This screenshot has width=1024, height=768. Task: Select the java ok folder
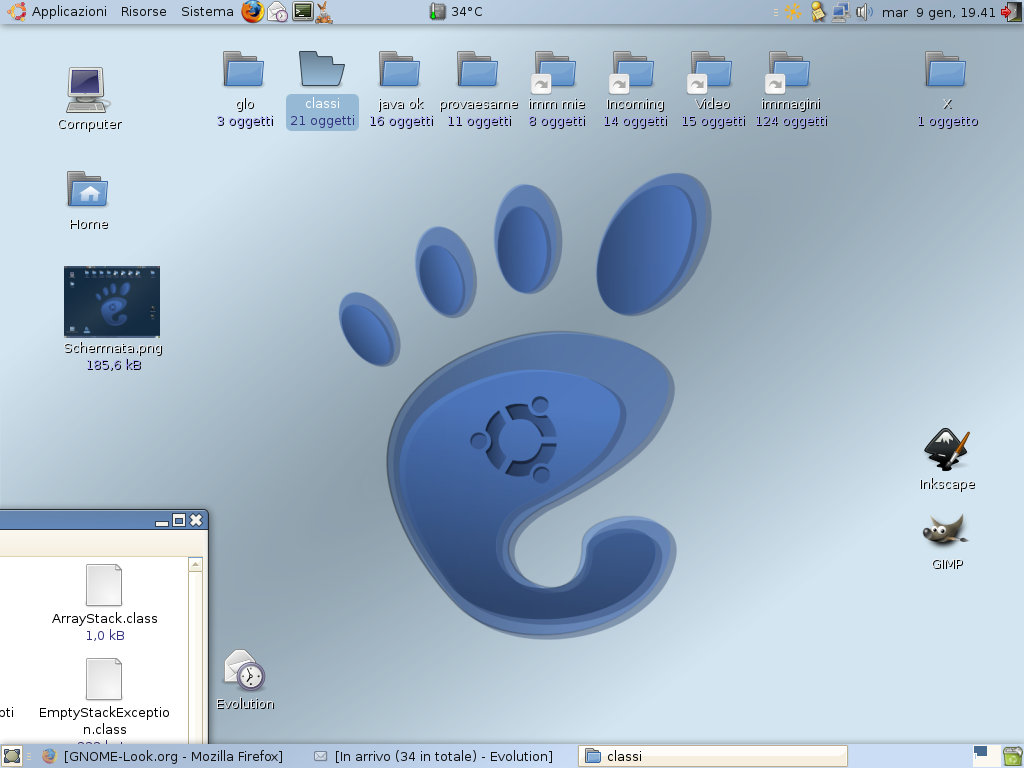(x=400, y=69)
